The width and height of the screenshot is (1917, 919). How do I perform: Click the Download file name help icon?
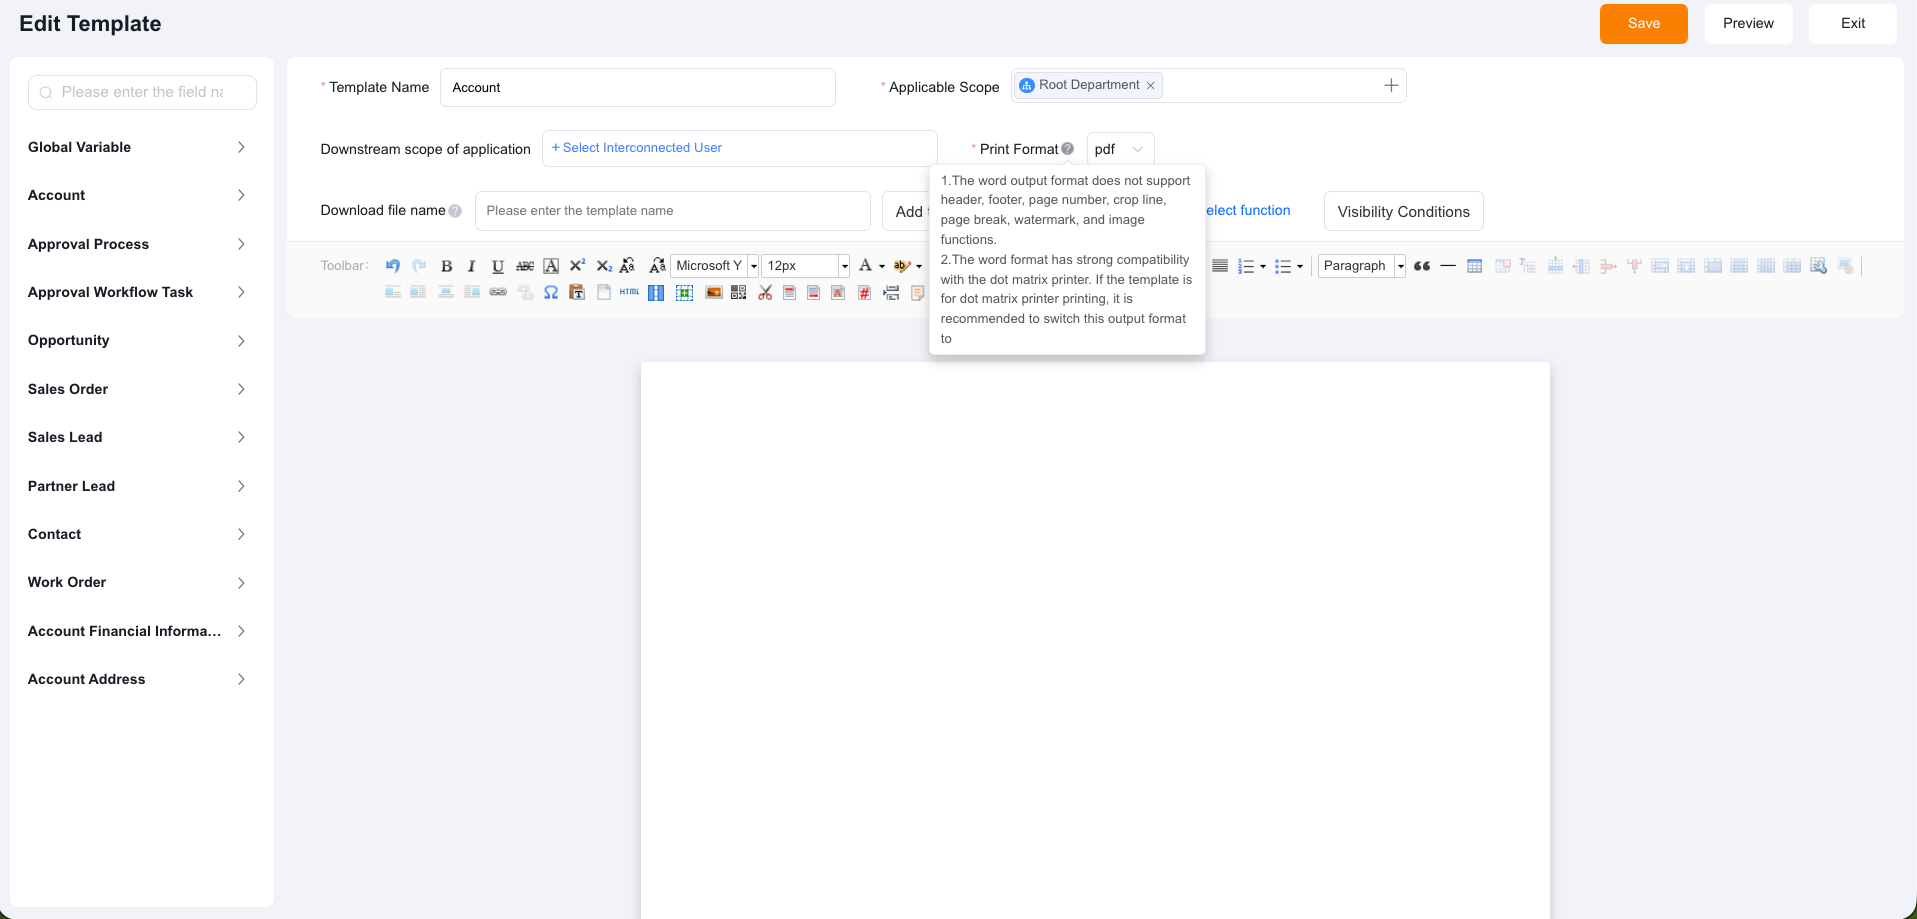coord(455,211)
